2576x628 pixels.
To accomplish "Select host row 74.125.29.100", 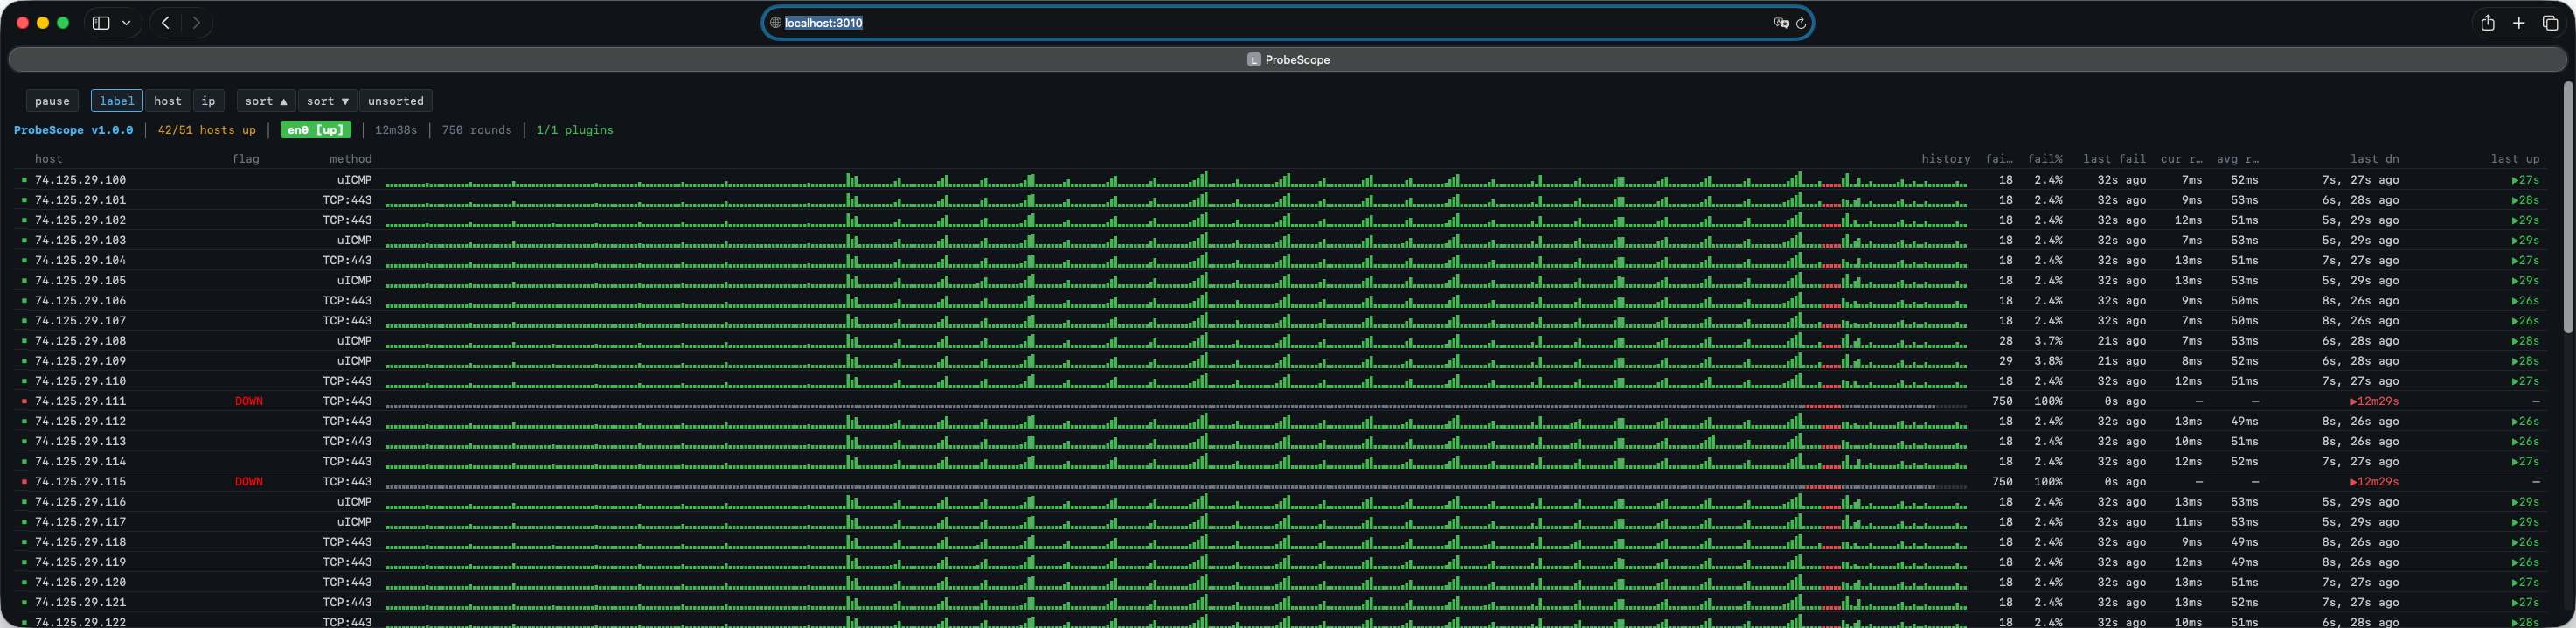I will click(x=1280, y=180).
